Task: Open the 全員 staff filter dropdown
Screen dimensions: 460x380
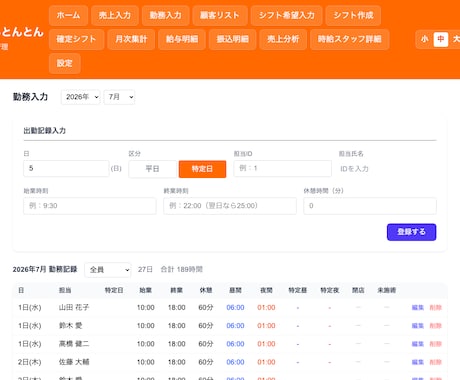Action: 108,270
